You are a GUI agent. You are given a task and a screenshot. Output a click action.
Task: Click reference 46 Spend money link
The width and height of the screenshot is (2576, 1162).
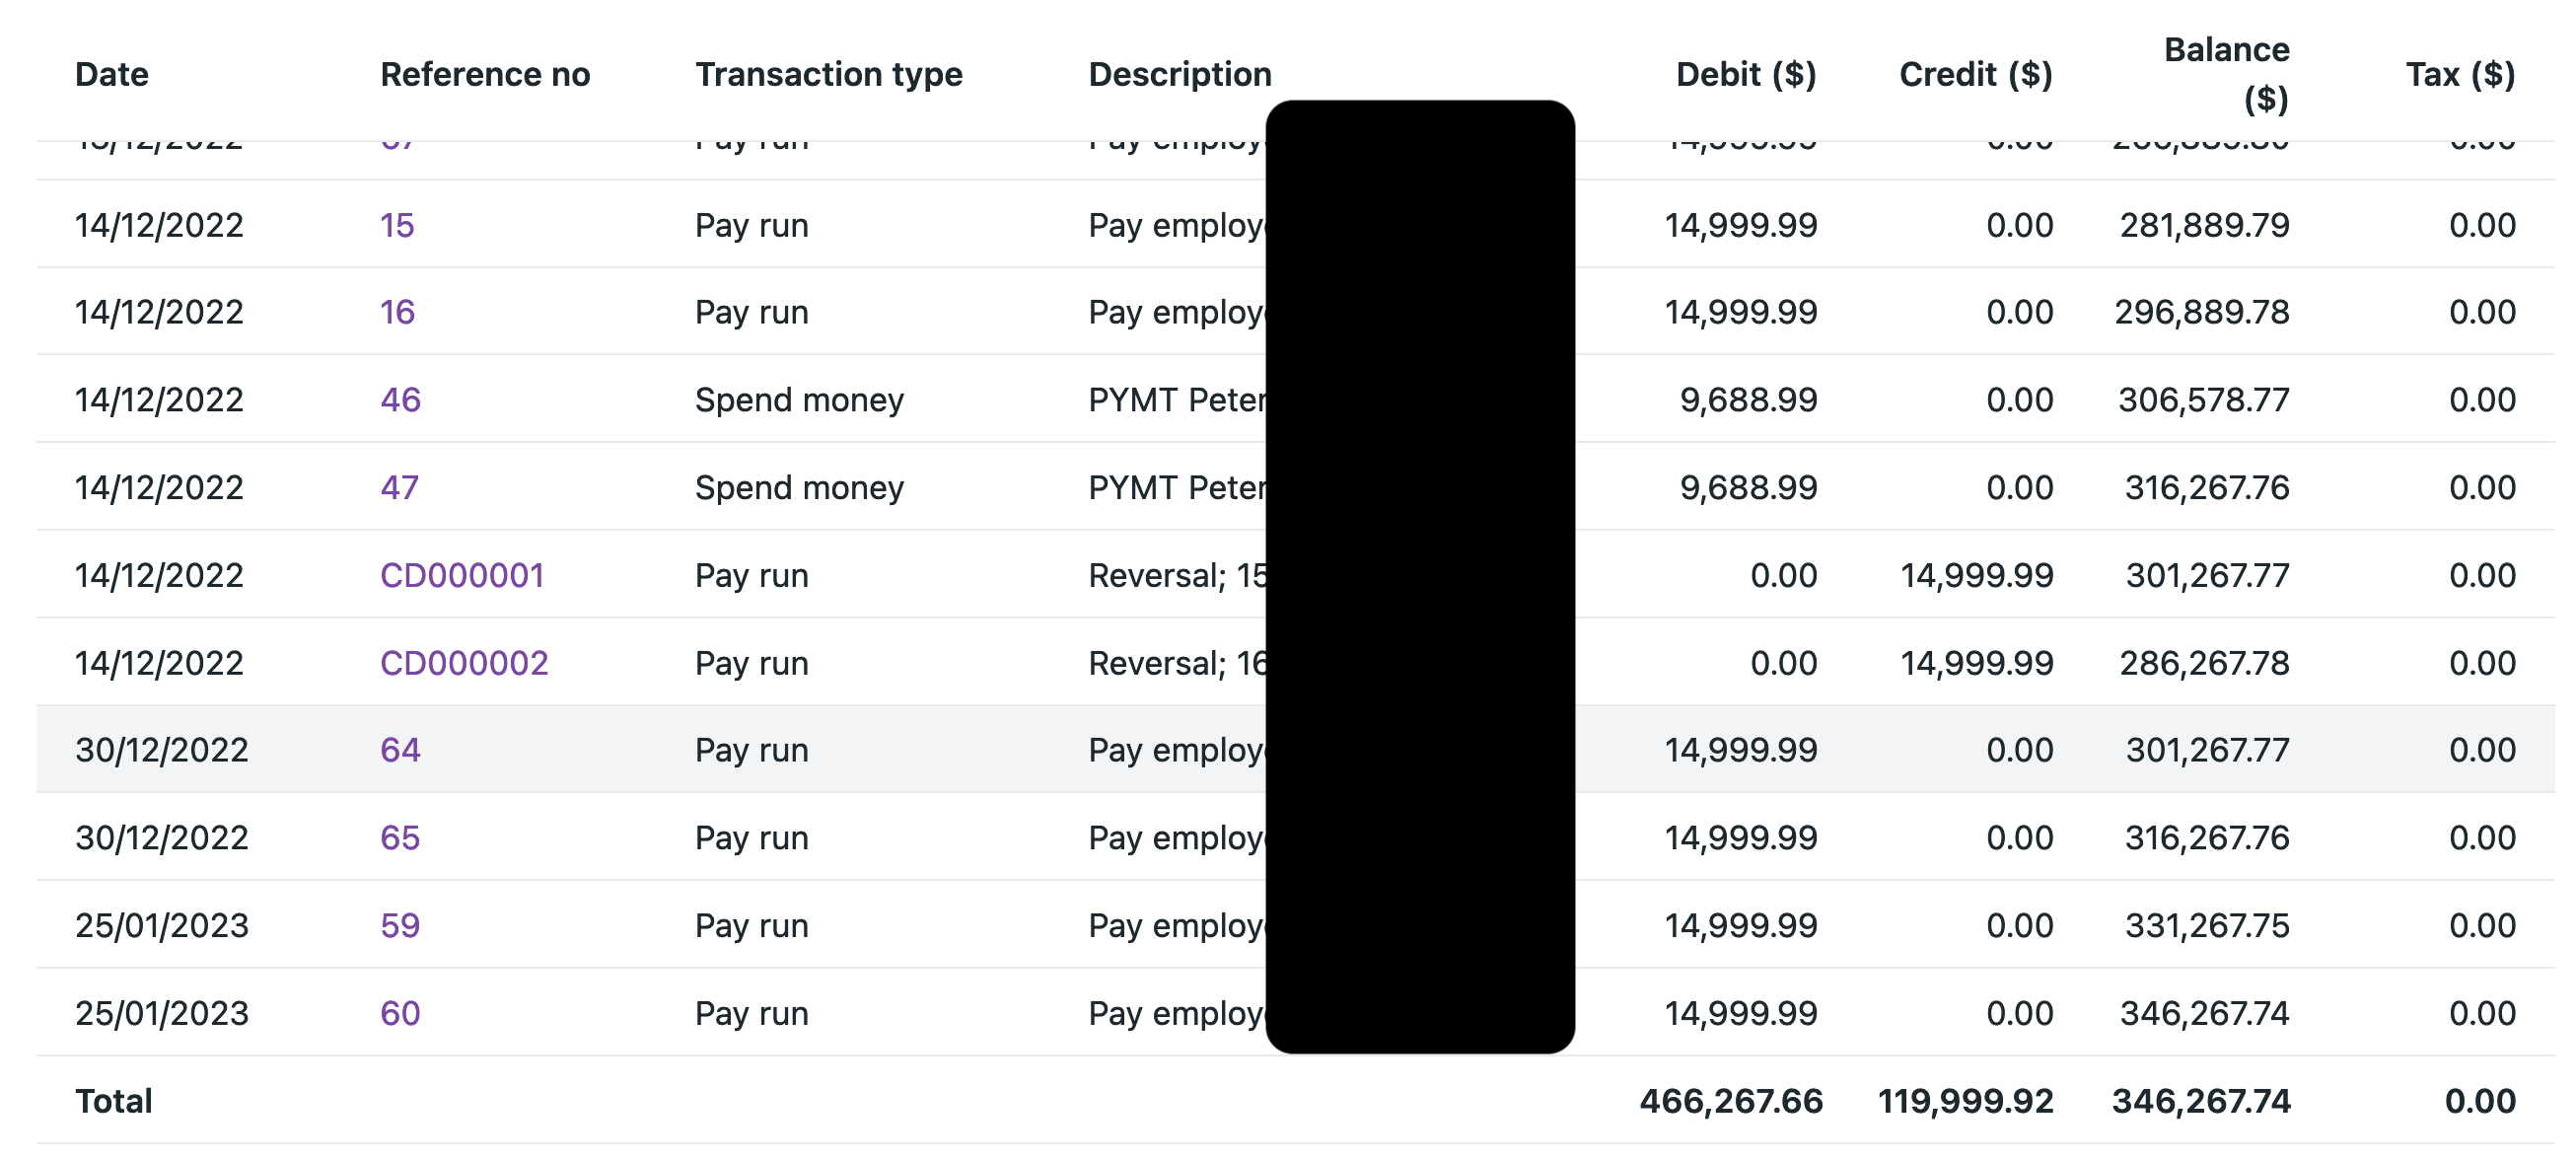[400, 400]
